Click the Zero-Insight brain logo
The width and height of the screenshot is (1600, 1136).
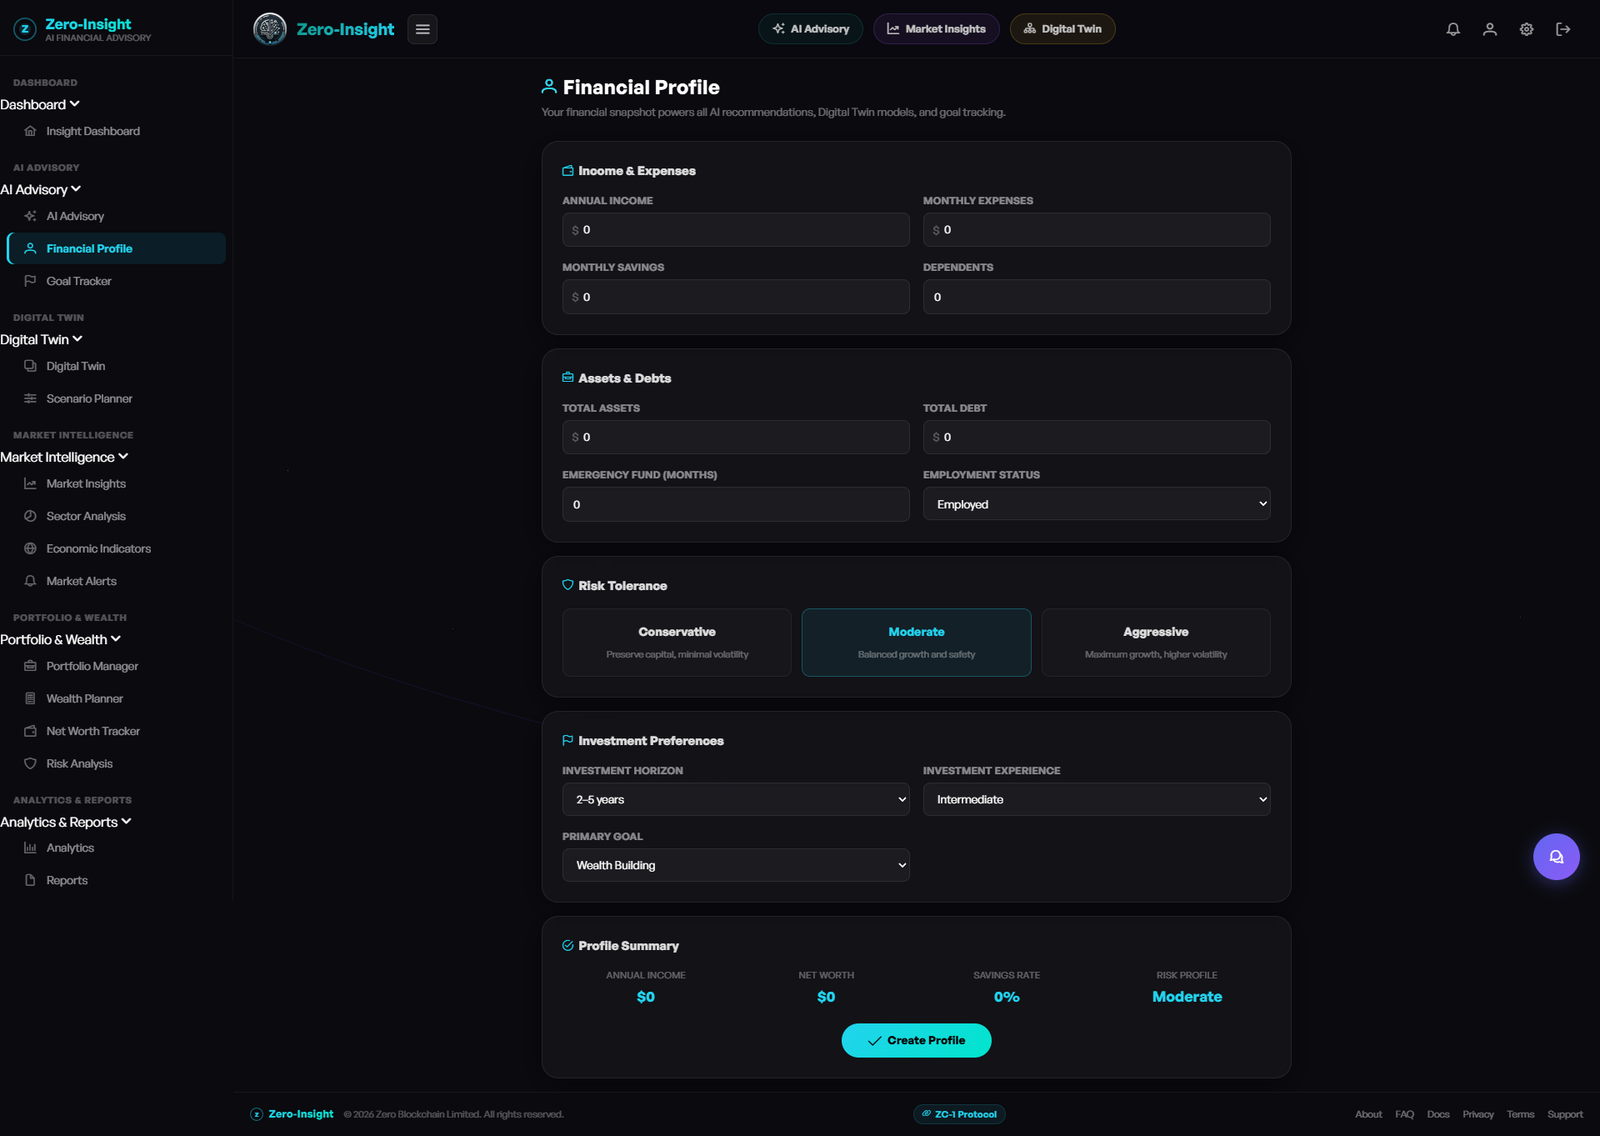point(270,29)
